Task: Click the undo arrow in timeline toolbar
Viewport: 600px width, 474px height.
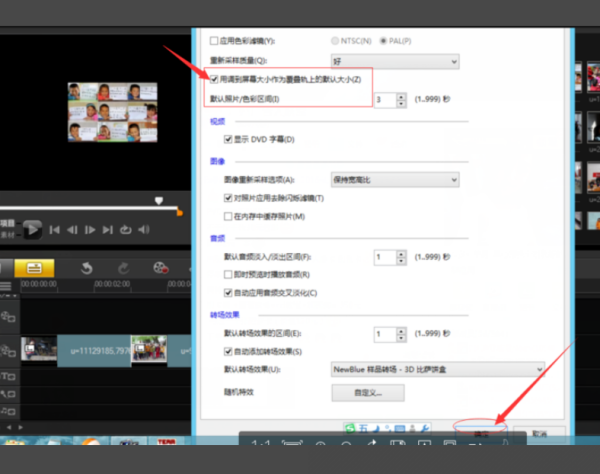Action: pos(86,268)
